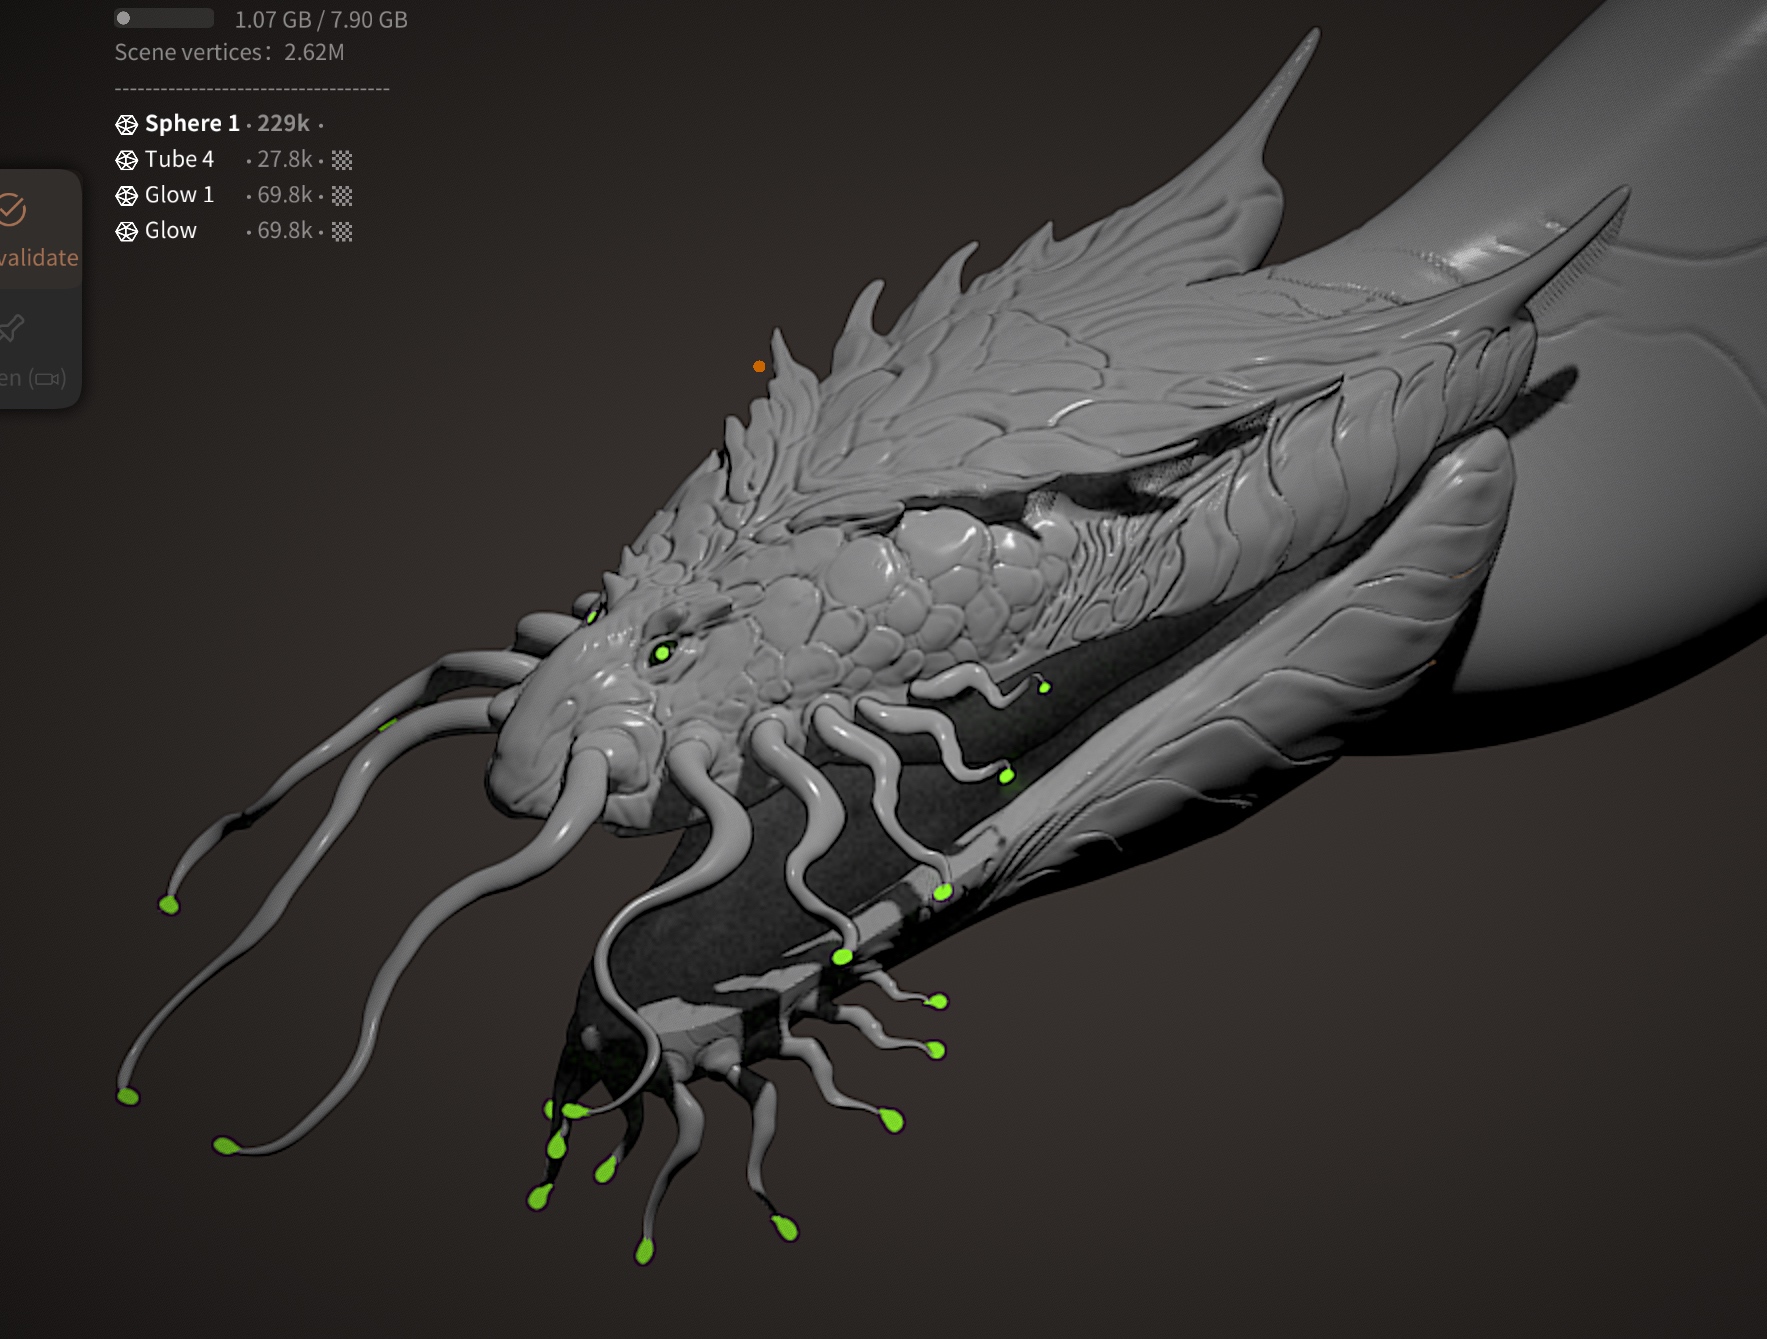Click the Scene vertices 2.62M readout
This screenshot has width=1767, height=1339.
229,53
